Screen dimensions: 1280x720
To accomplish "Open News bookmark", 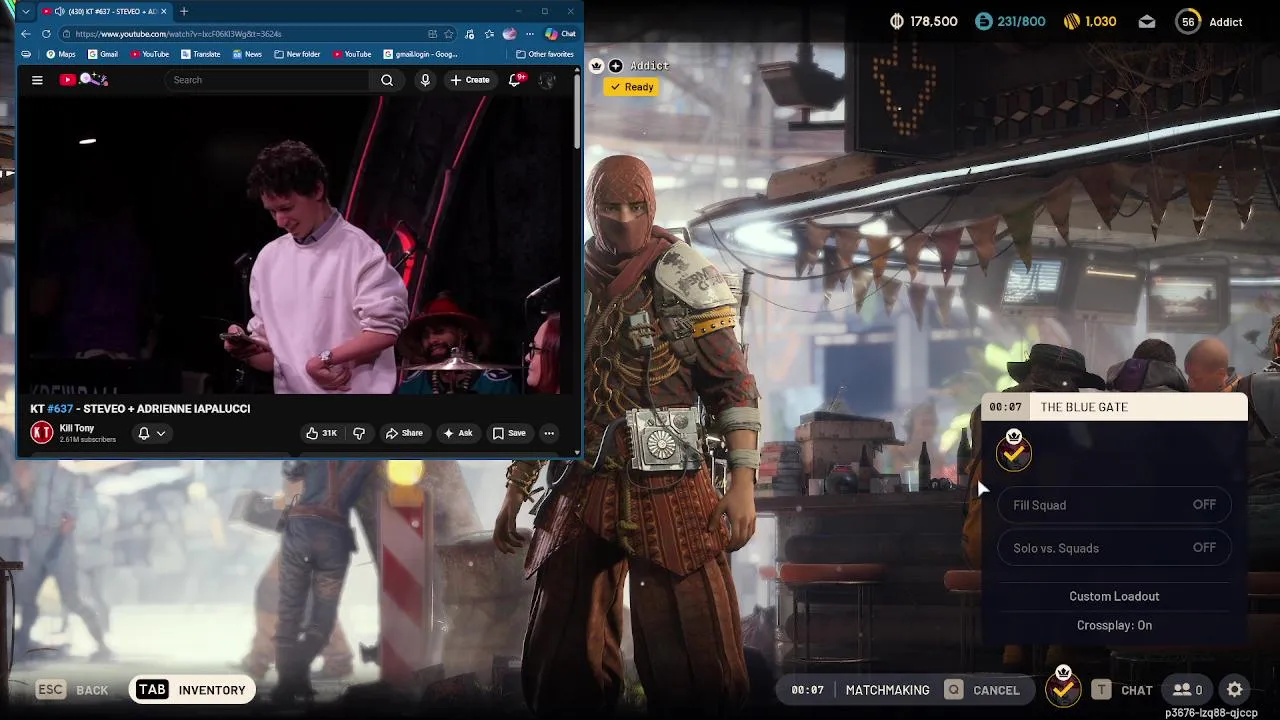I will click(247, 54).
